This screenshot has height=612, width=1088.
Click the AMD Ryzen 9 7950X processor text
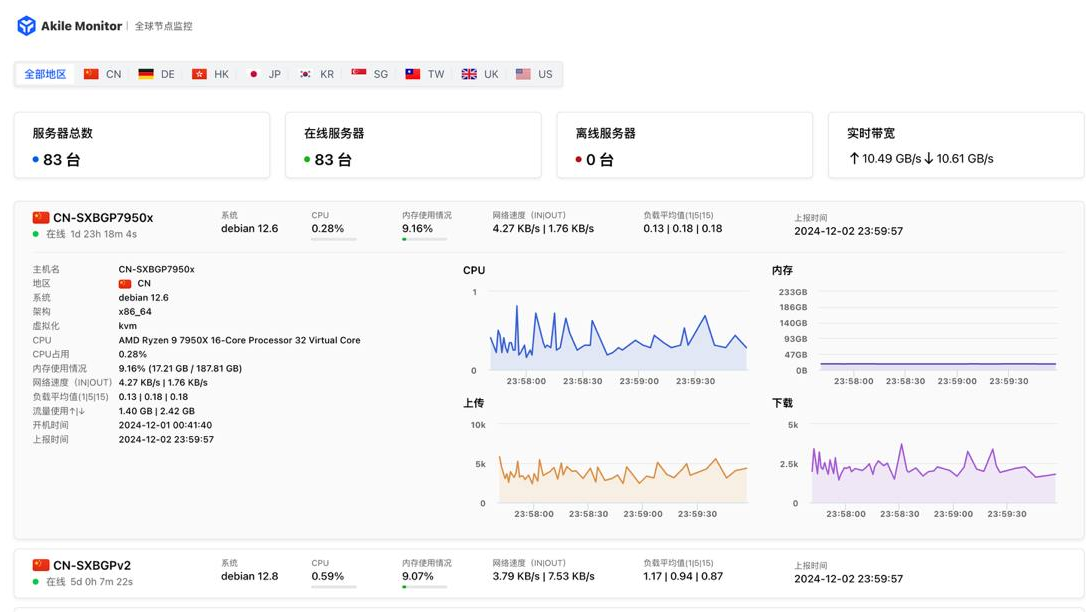click(x=239, y=340)
